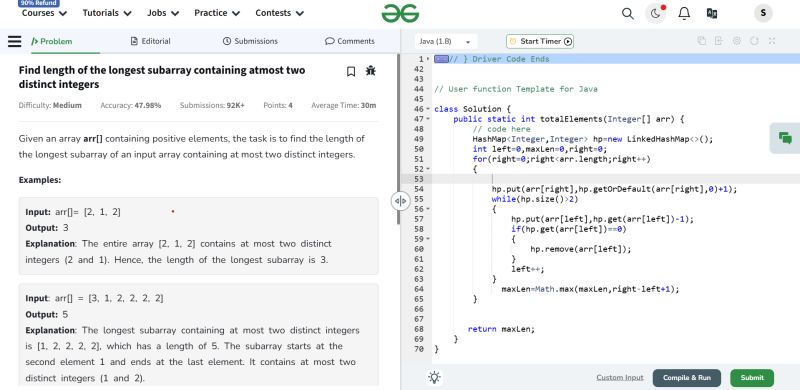Click the panel divider splitter handle
The width and height of the screenshot is (800, 390).
(x=401, y=201)
